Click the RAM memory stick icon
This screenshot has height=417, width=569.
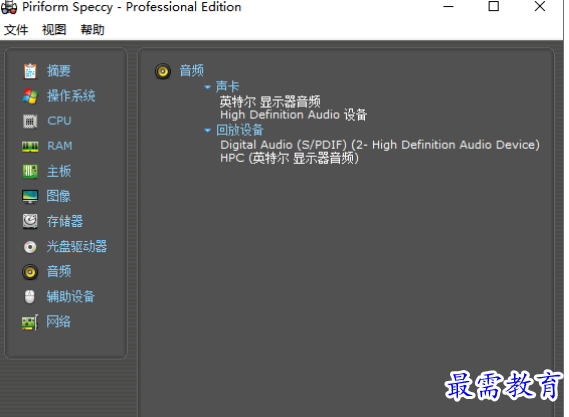click(x=30, y=146)
